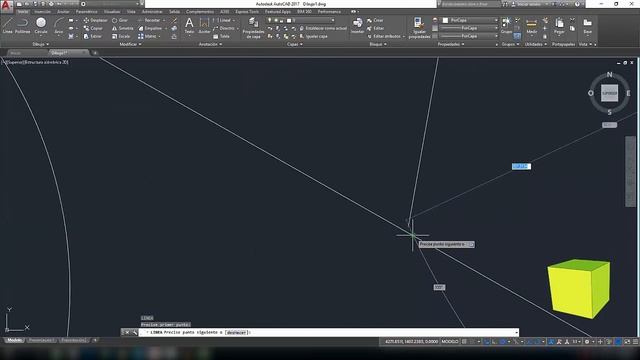Screen dimensions: 640x360
Task: Click the Grupo tool
Action: coord(506,25)
